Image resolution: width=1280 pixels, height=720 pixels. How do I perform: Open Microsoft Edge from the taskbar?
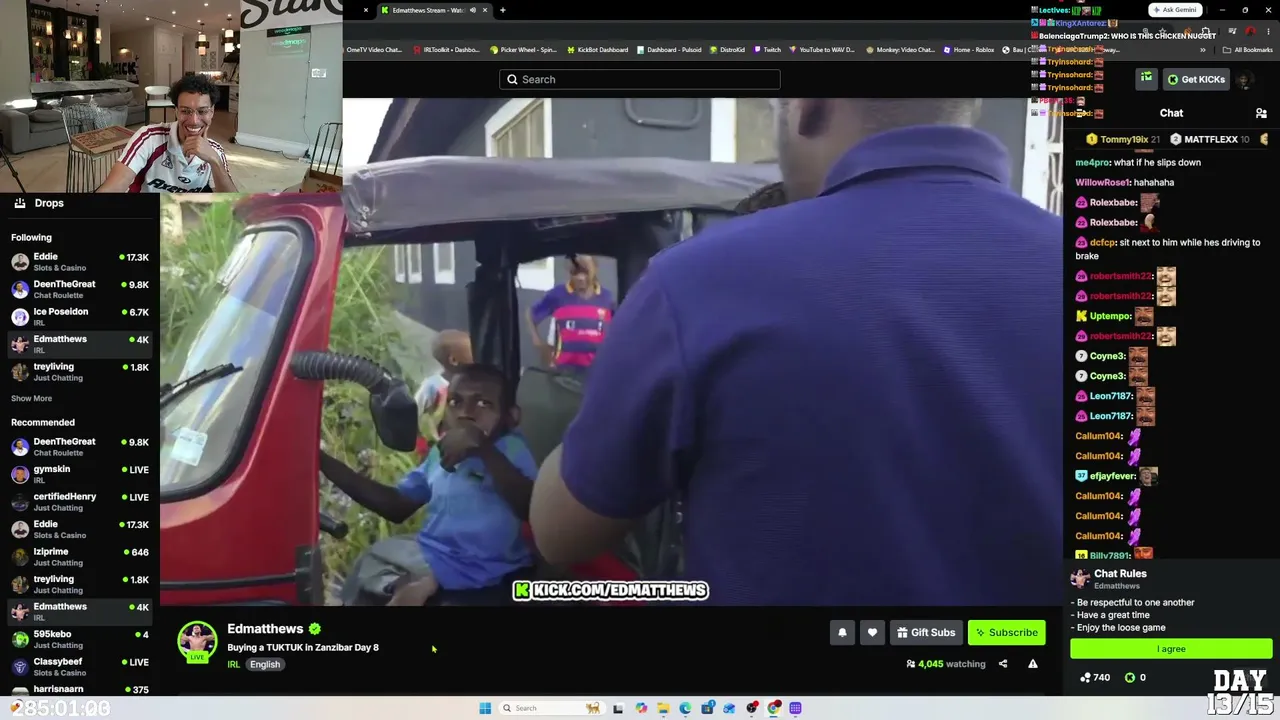tap(685, 708)
